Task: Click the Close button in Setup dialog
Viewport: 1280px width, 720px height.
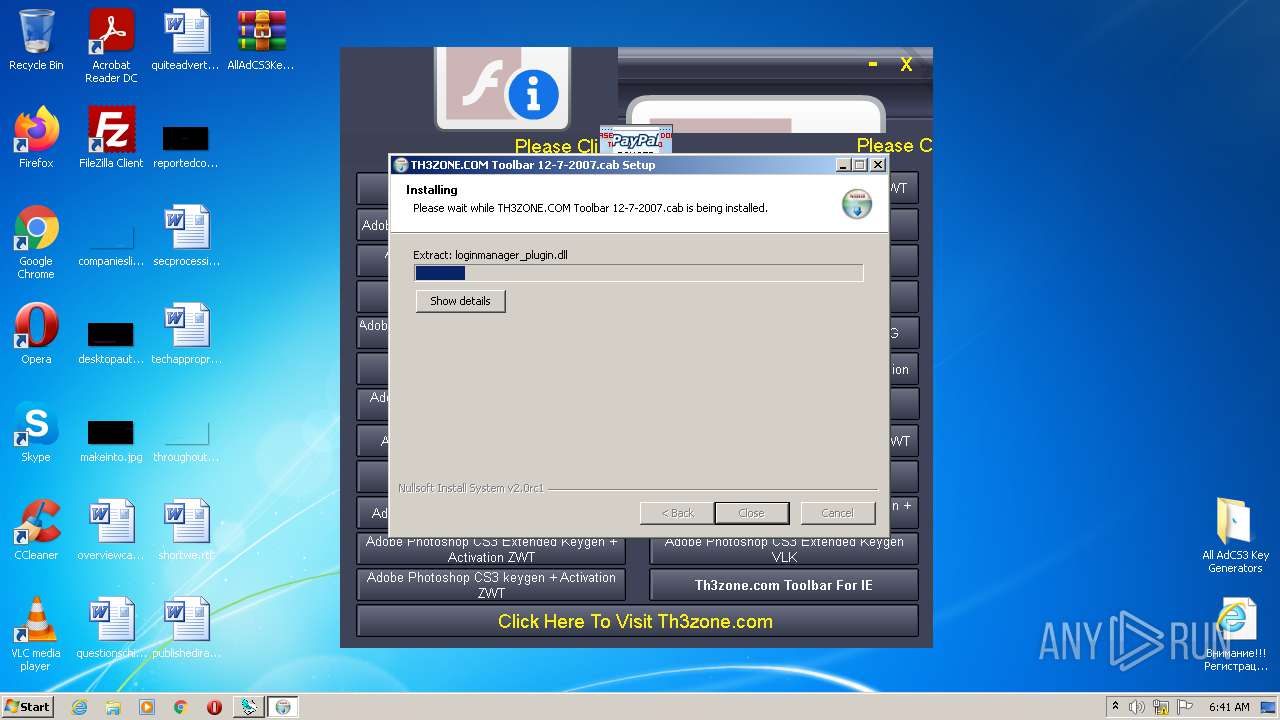Action: tap(751, 513)
